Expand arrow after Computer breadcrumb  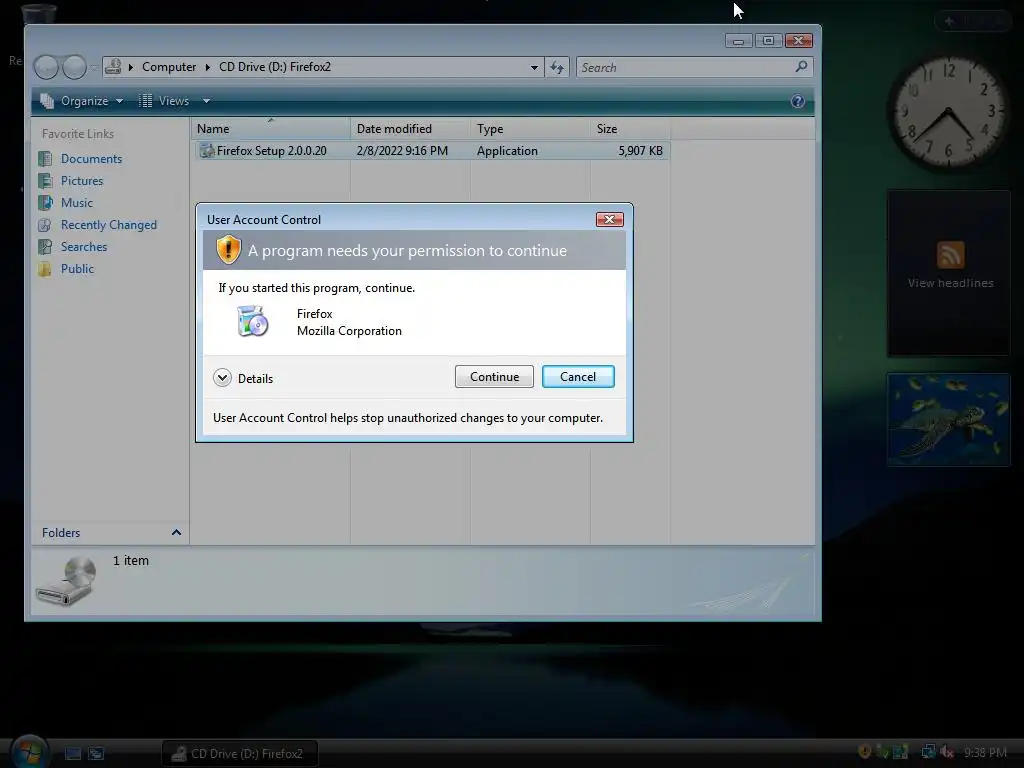point(208,67)
